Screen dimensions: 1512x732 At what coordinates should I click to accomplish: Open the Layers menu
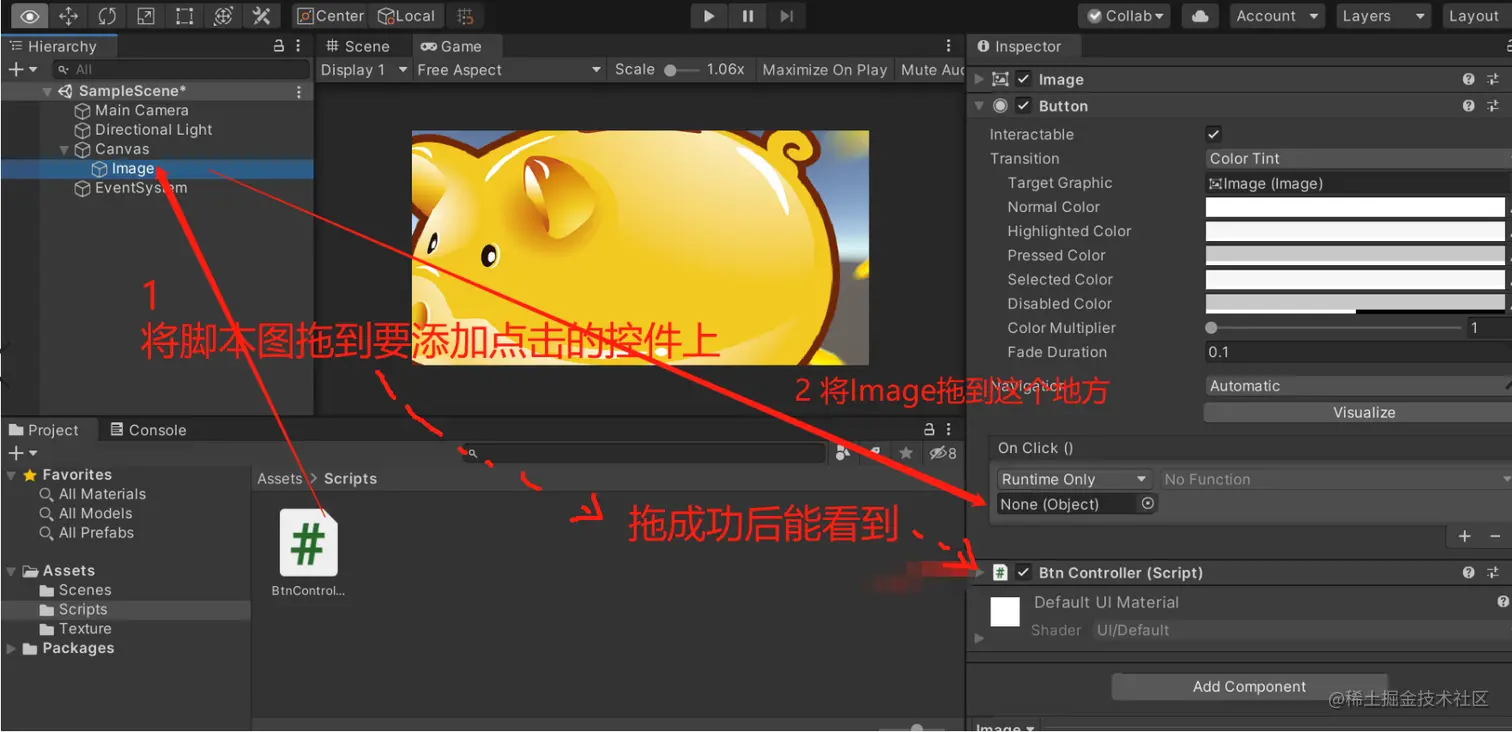(x=1382, y=16)
